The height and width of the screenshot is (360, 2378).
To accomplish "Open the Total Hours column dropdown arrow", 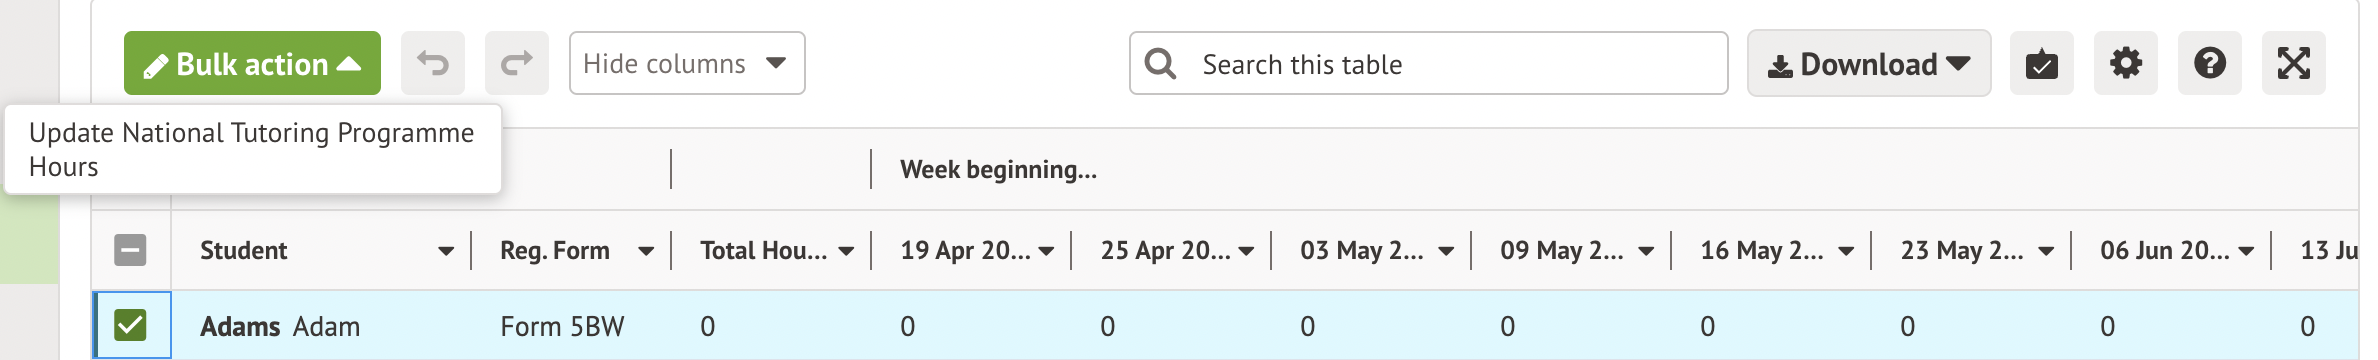I will click(846, 251).
